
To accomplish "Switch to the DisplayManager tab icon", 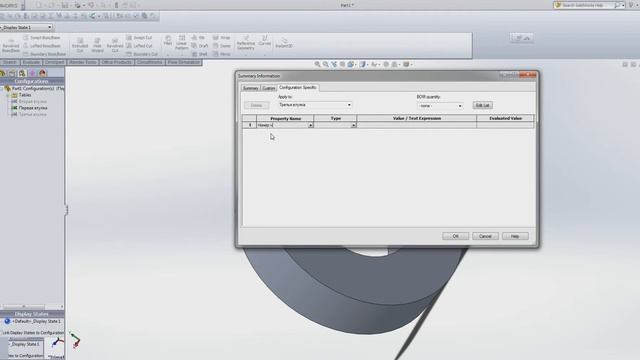I will (x=42, y=73).
